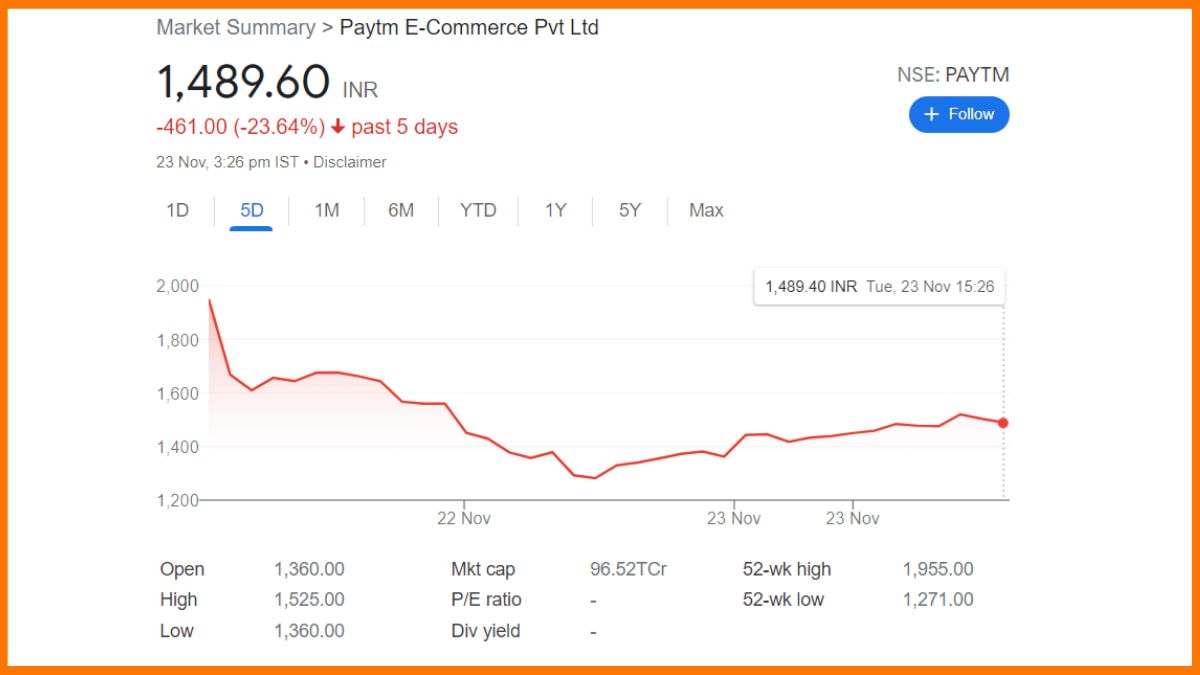
Task: Click the plus icon on Follow
Action: click(x=932, y=114)
